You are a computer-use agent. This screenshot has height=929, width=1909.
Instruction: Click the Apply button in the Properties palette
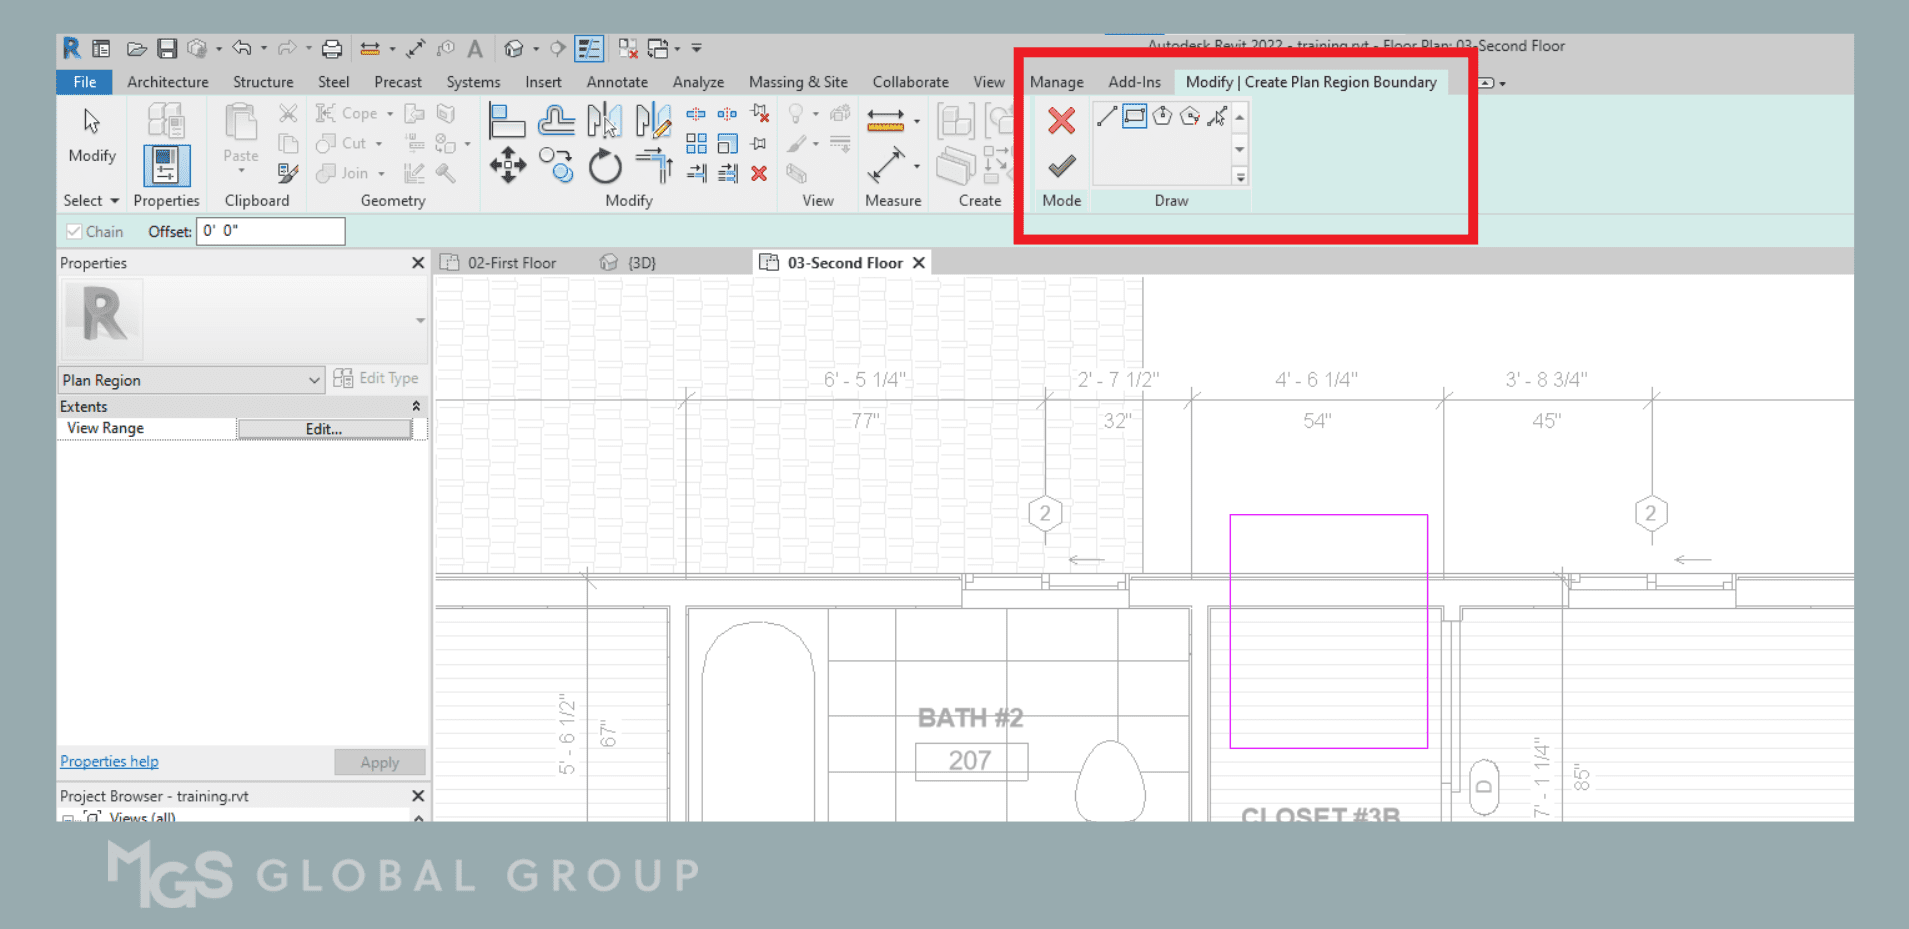(x=380, y=761)
